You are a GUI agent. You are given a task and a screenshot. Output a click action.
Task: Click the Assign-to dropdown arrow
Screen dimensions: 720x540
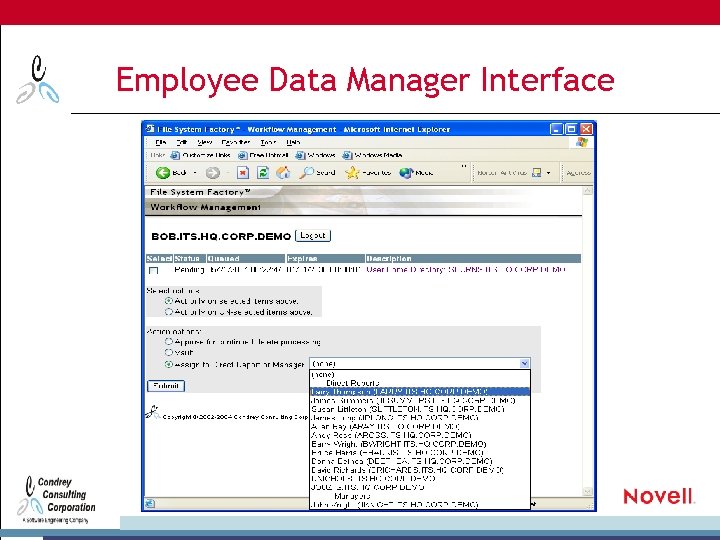point(525,364)
